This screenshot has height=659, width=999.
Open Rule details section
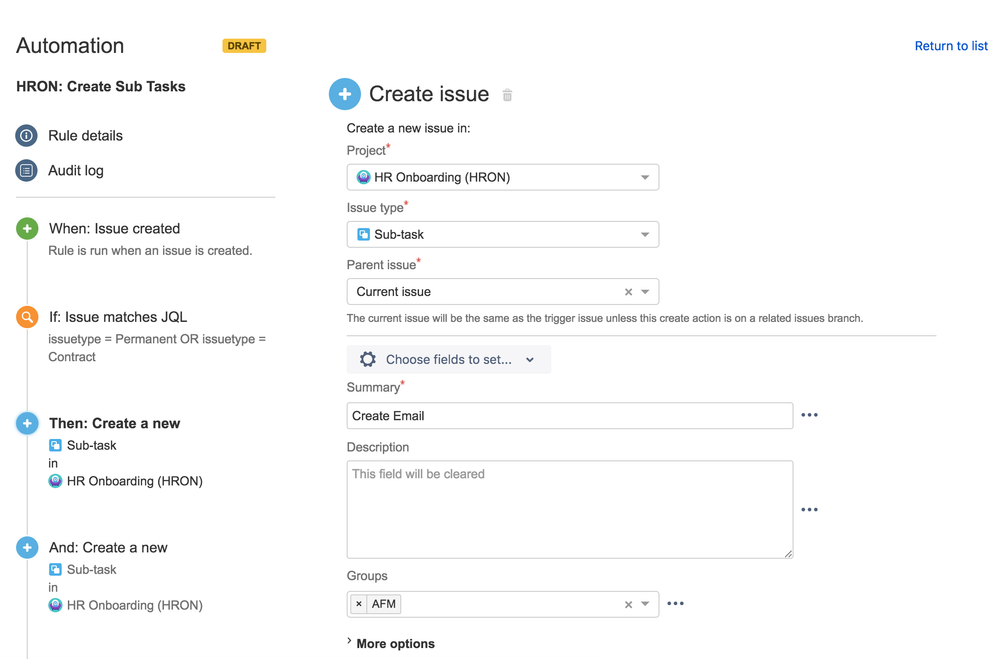point(85,136)
